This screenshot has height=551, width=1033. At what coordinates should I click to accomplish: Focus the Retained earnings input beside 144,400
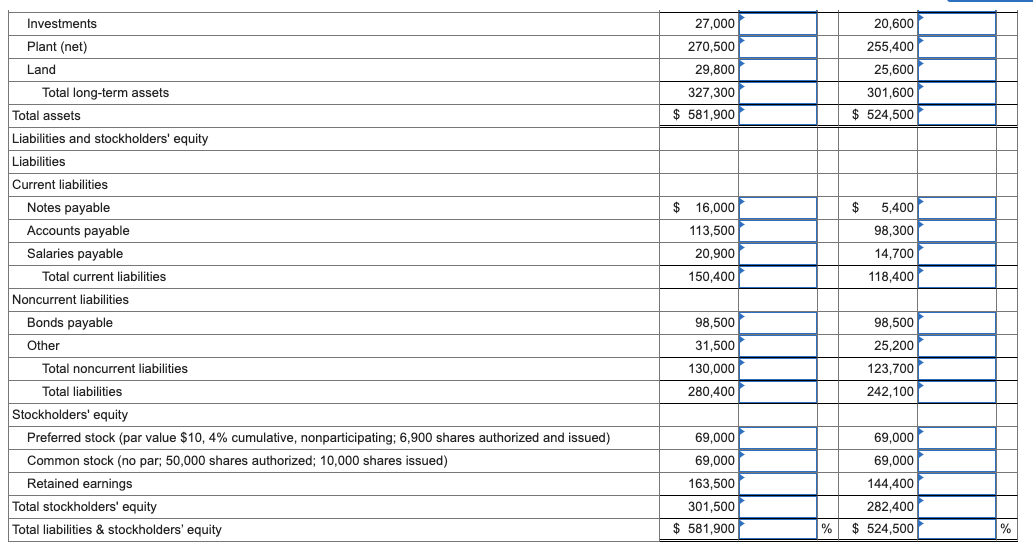tap(957, 484)
